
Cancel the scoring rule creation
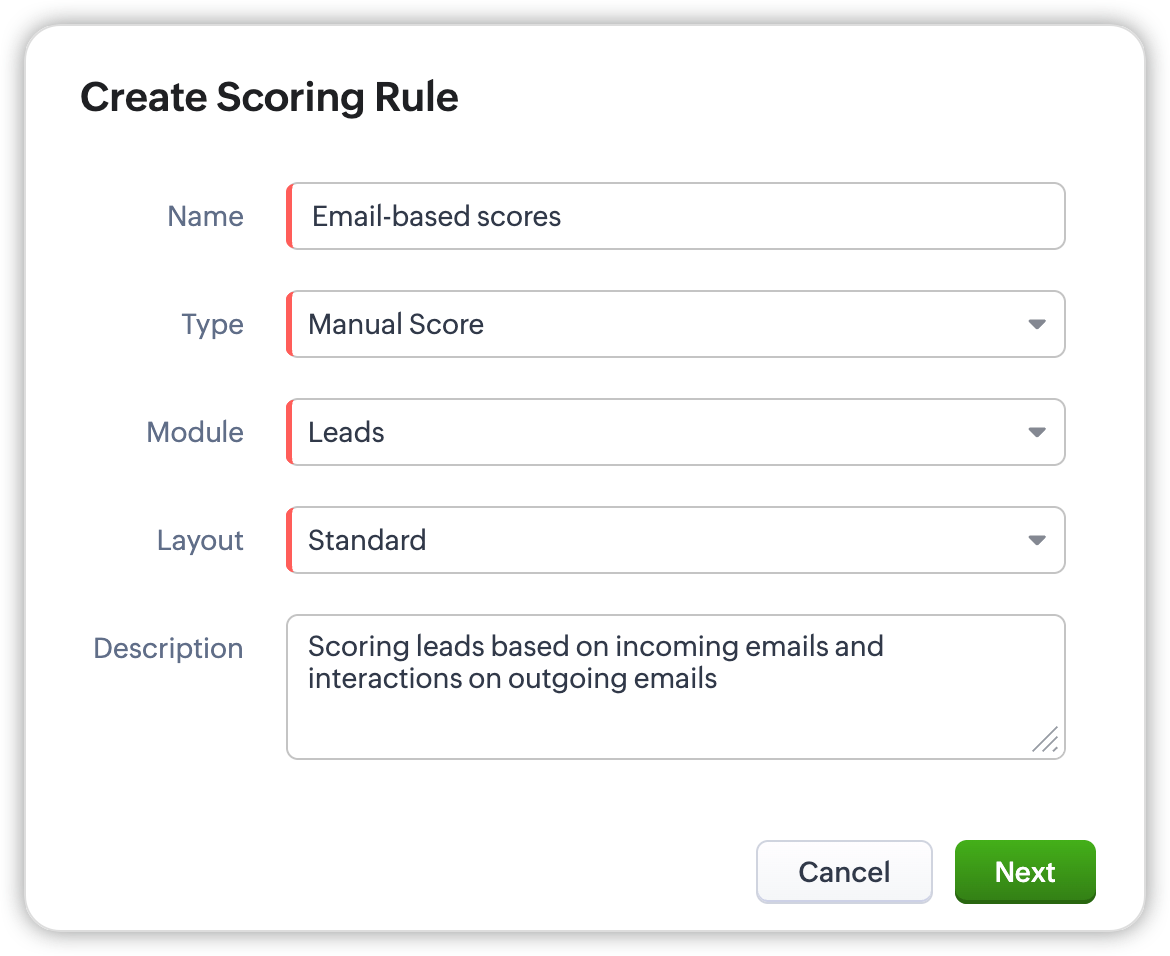click(x=844, y=872)
